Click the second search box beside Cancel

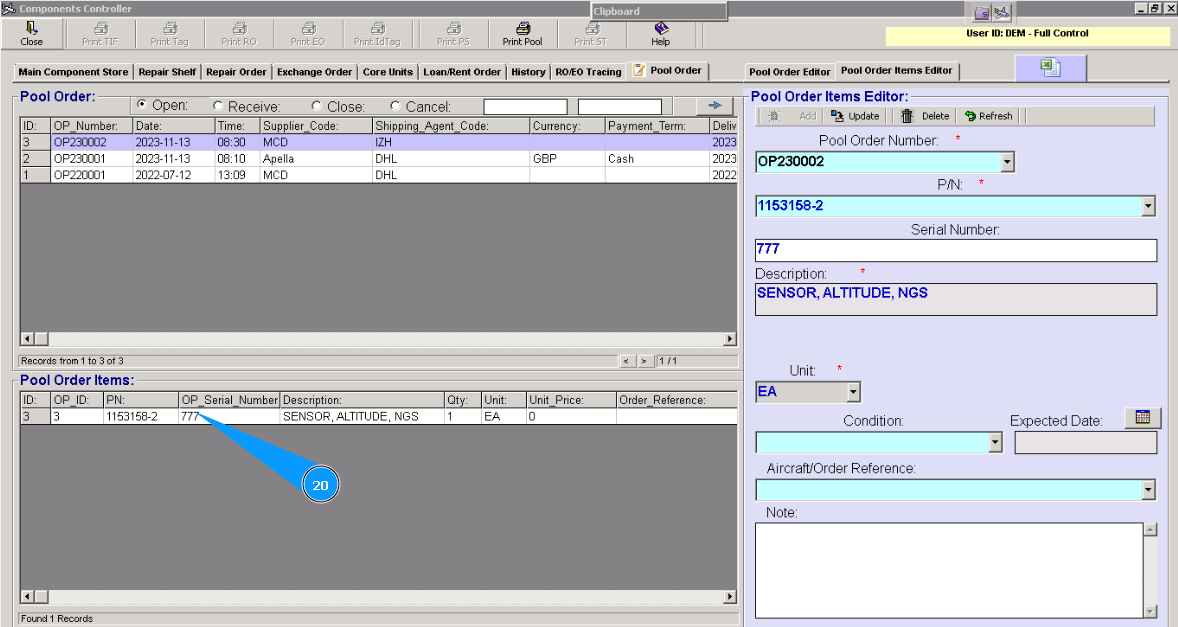[x=620, y=107]
